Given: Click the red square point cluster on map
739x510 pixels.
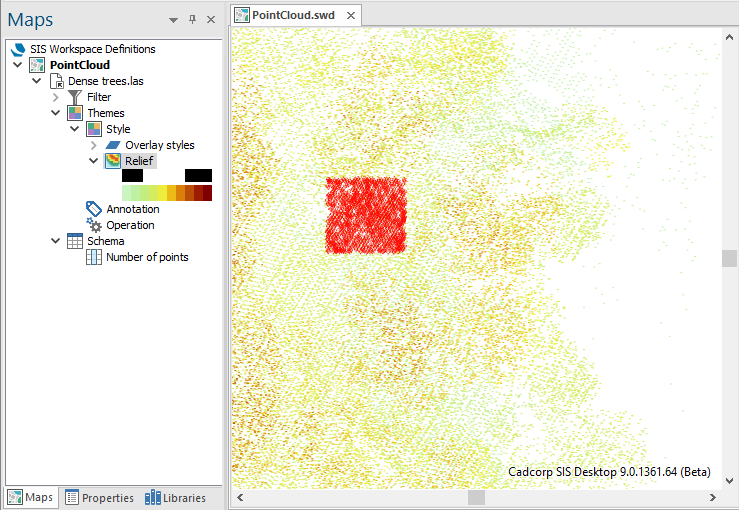Looking at the screenshot, I should click(366, 215).
